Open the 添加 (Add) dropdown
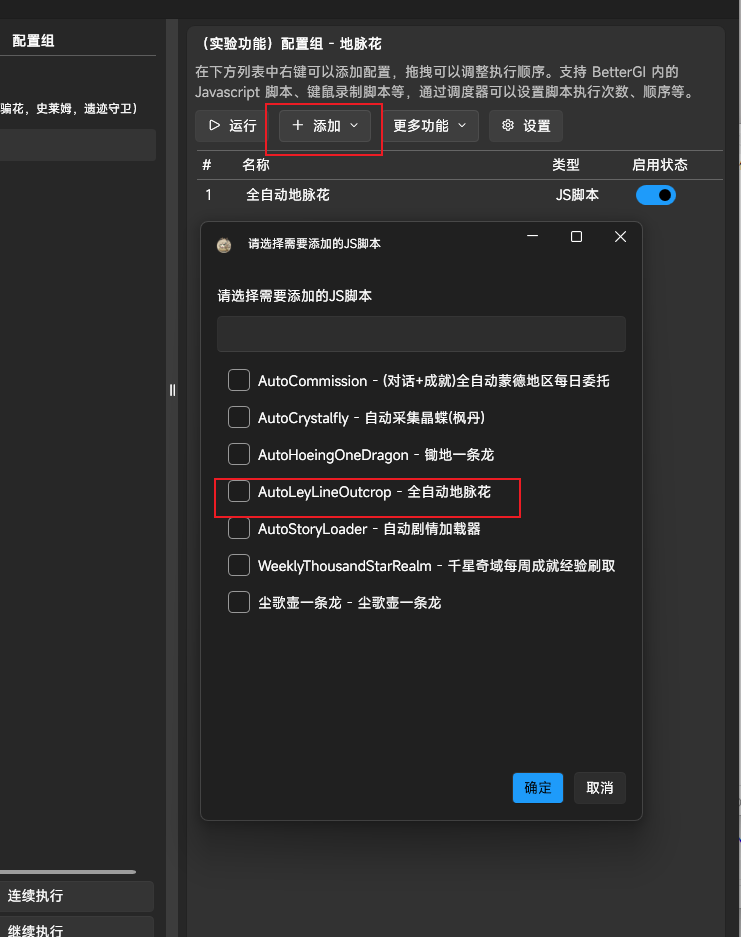The height and width of the screenshot is (937, 741). coord(325,126)
